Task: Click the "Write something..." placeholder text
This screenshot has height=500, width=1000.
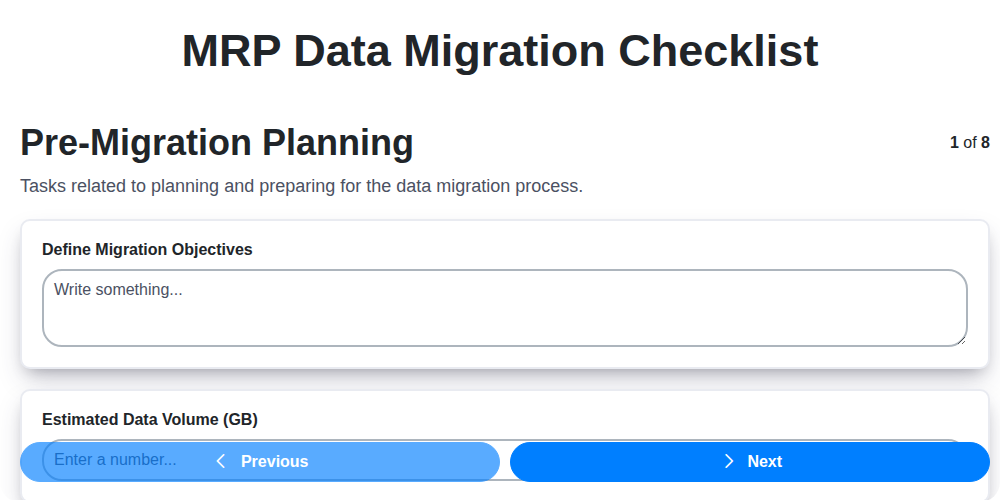Action: 118,290
